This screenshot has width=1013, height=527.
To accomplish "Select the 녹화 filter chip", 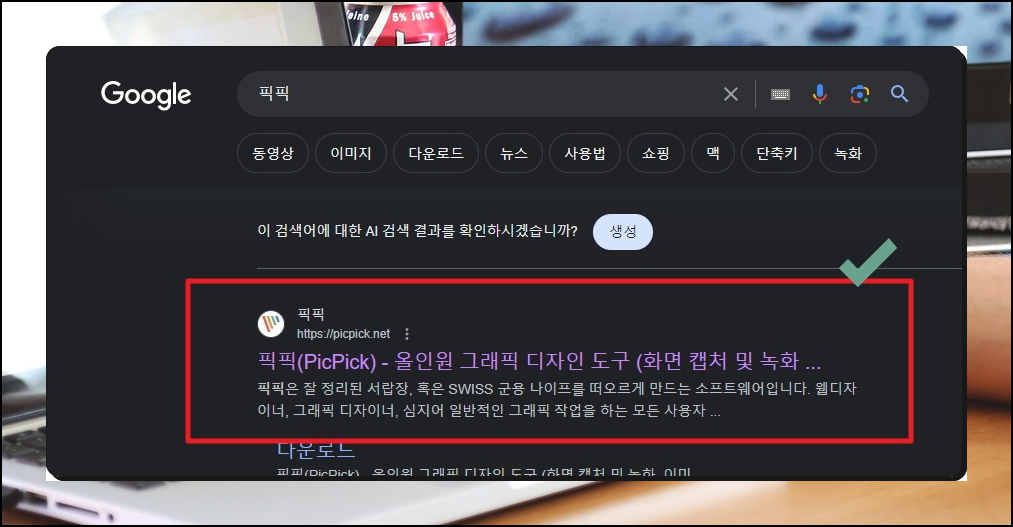I will point(848,154).
